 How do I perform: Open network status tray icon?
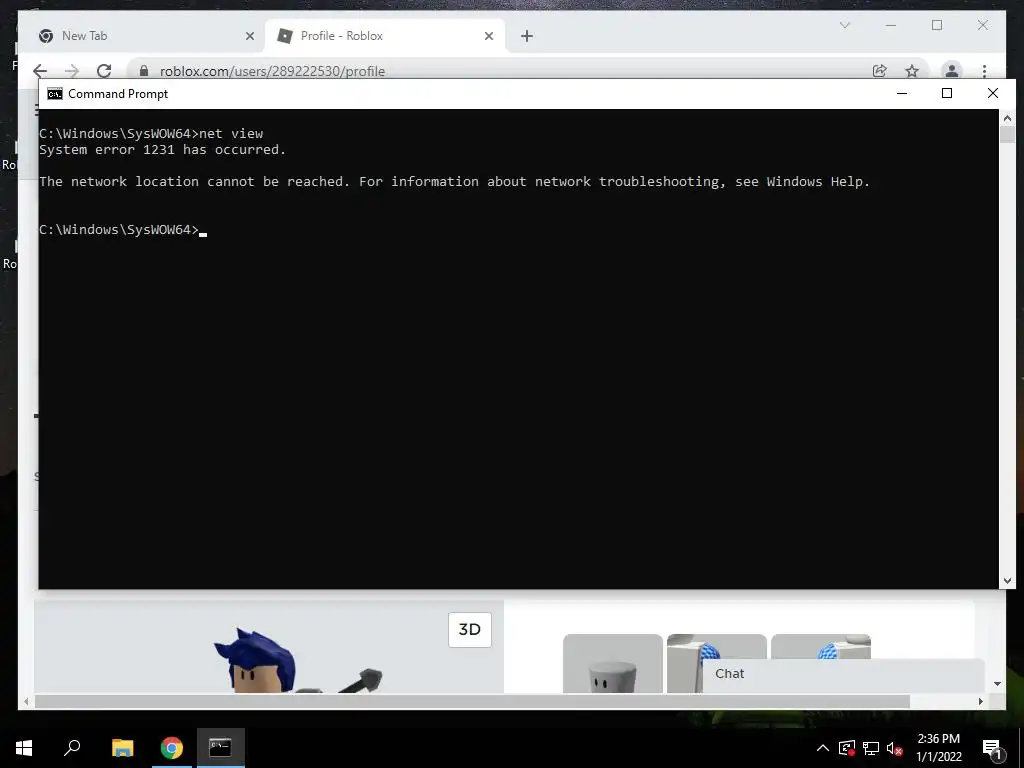[871, 748]
